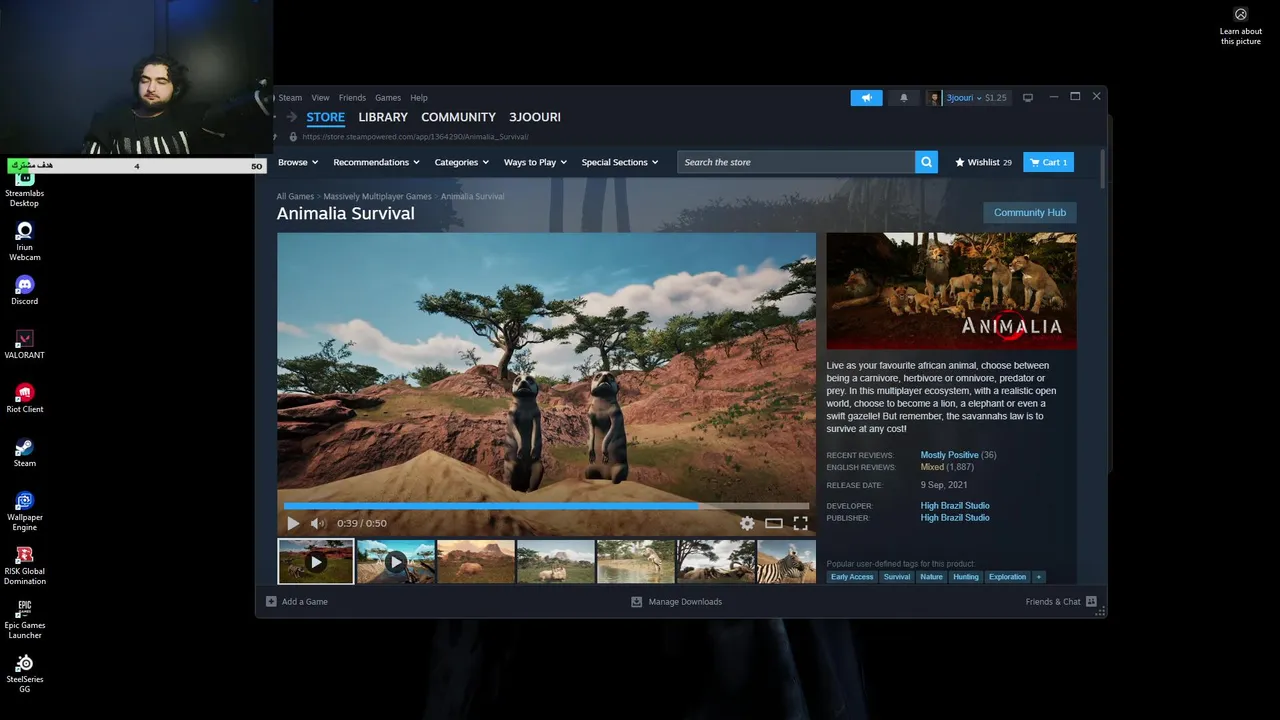1280x720 pixels.
Task: Switch Steam to Big Picture mode
Action: click(1027, 98)
